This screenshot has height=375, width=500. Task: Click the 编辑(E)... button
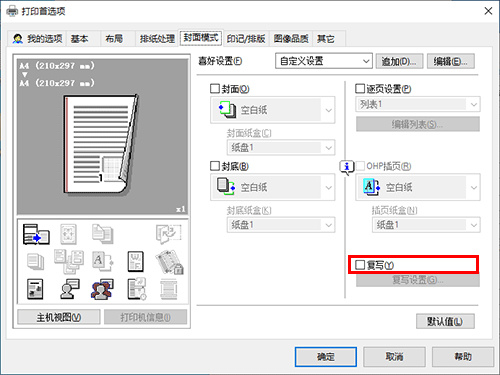pos(451,61)
